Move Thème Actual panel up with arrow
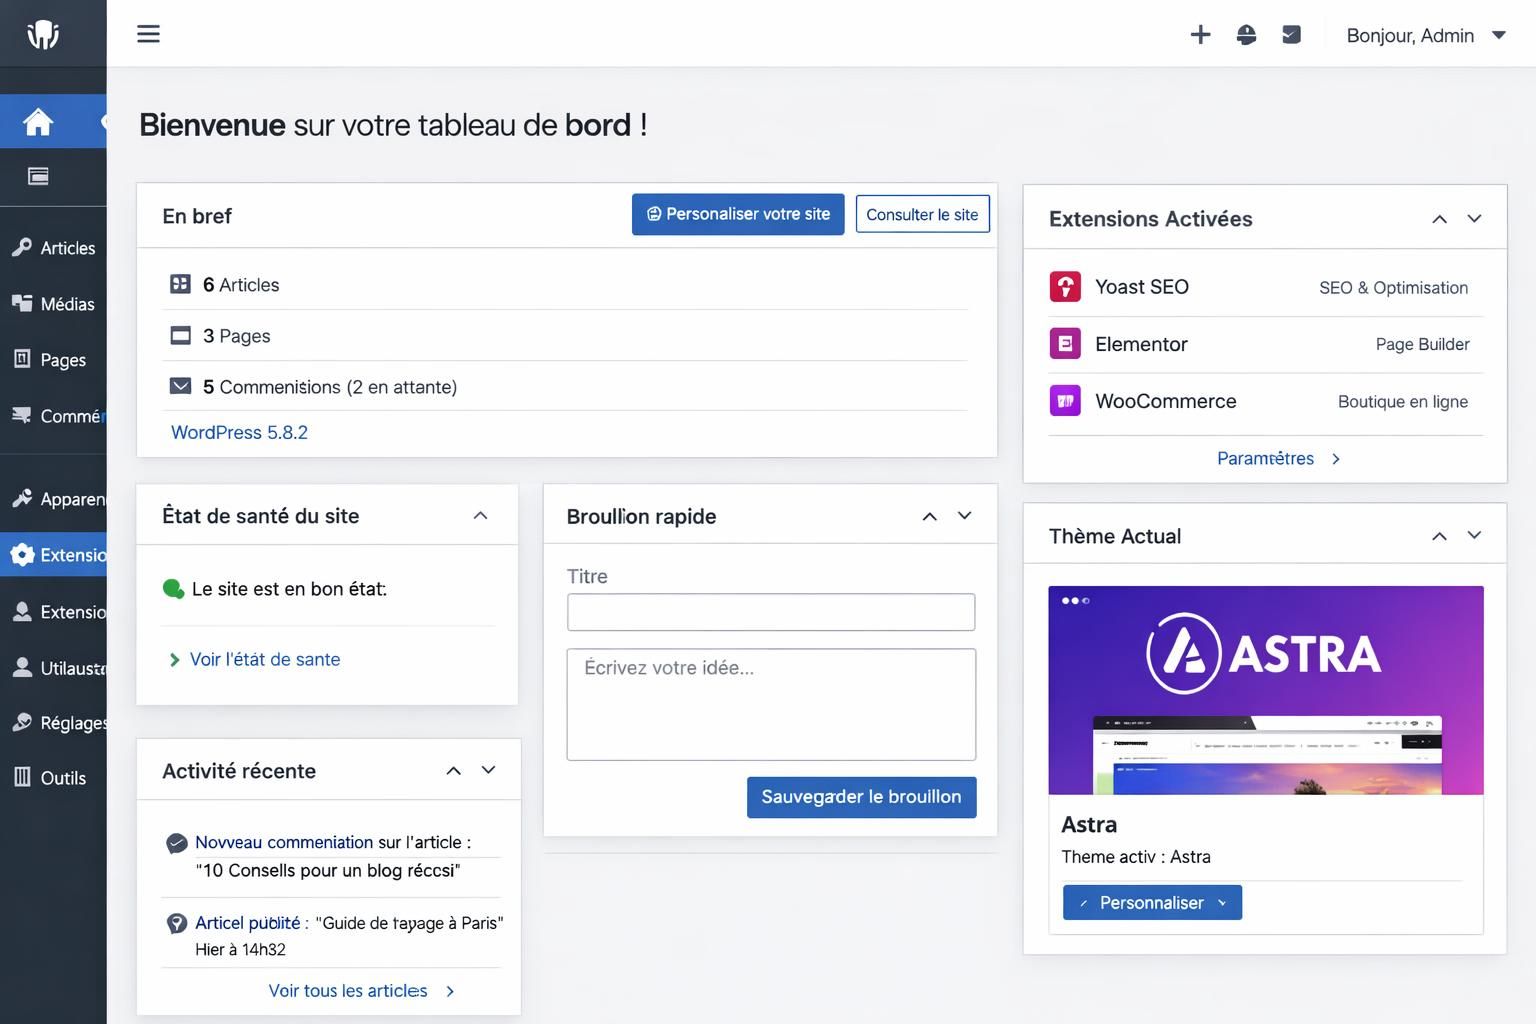The height and width of the screenshot is (1024, 1536). [1439, 536]
